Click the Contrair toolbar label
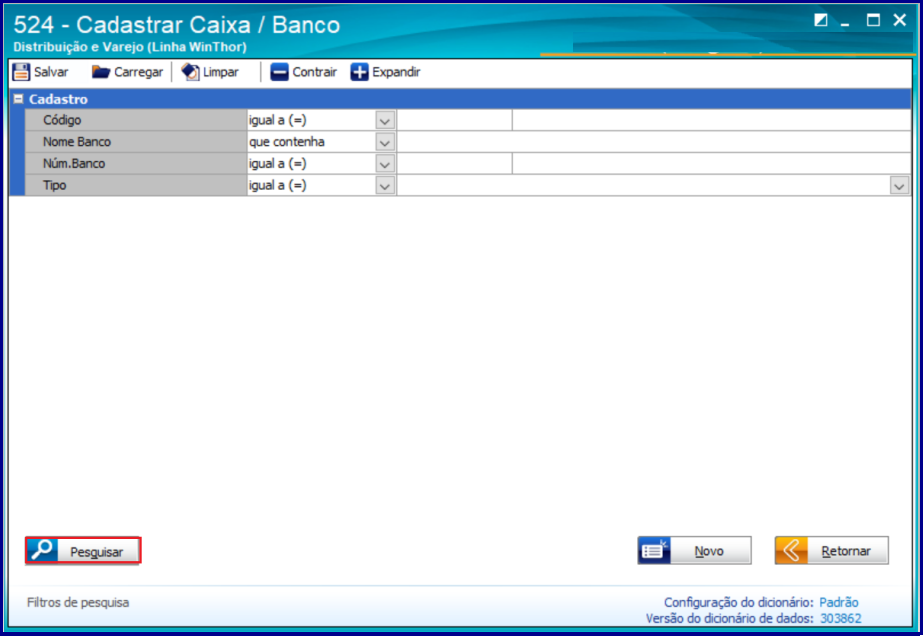 point(314,72)
